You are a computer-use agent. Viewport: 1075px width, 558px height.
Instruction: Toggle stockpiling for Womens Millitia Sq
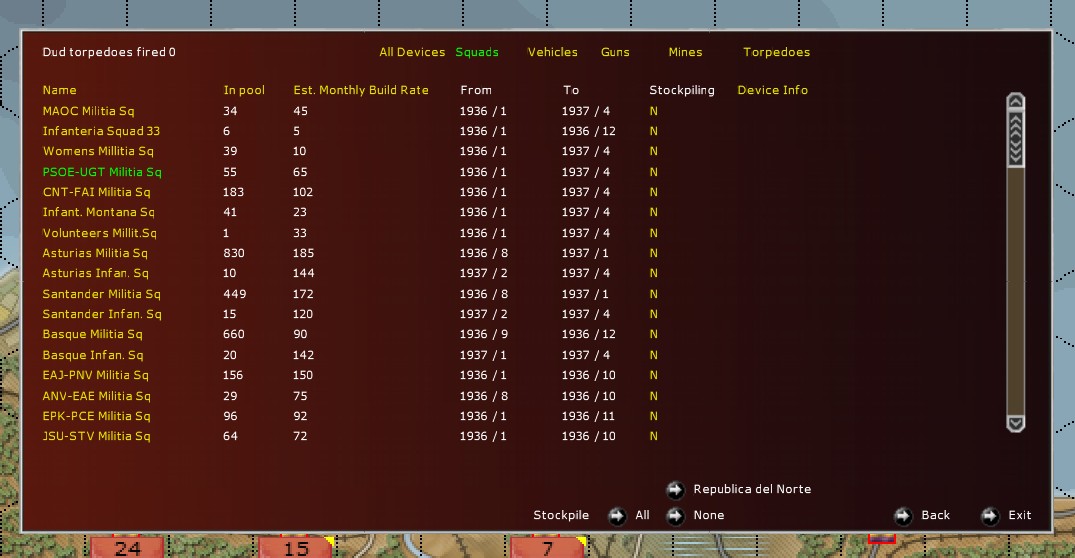click(653, 151)
